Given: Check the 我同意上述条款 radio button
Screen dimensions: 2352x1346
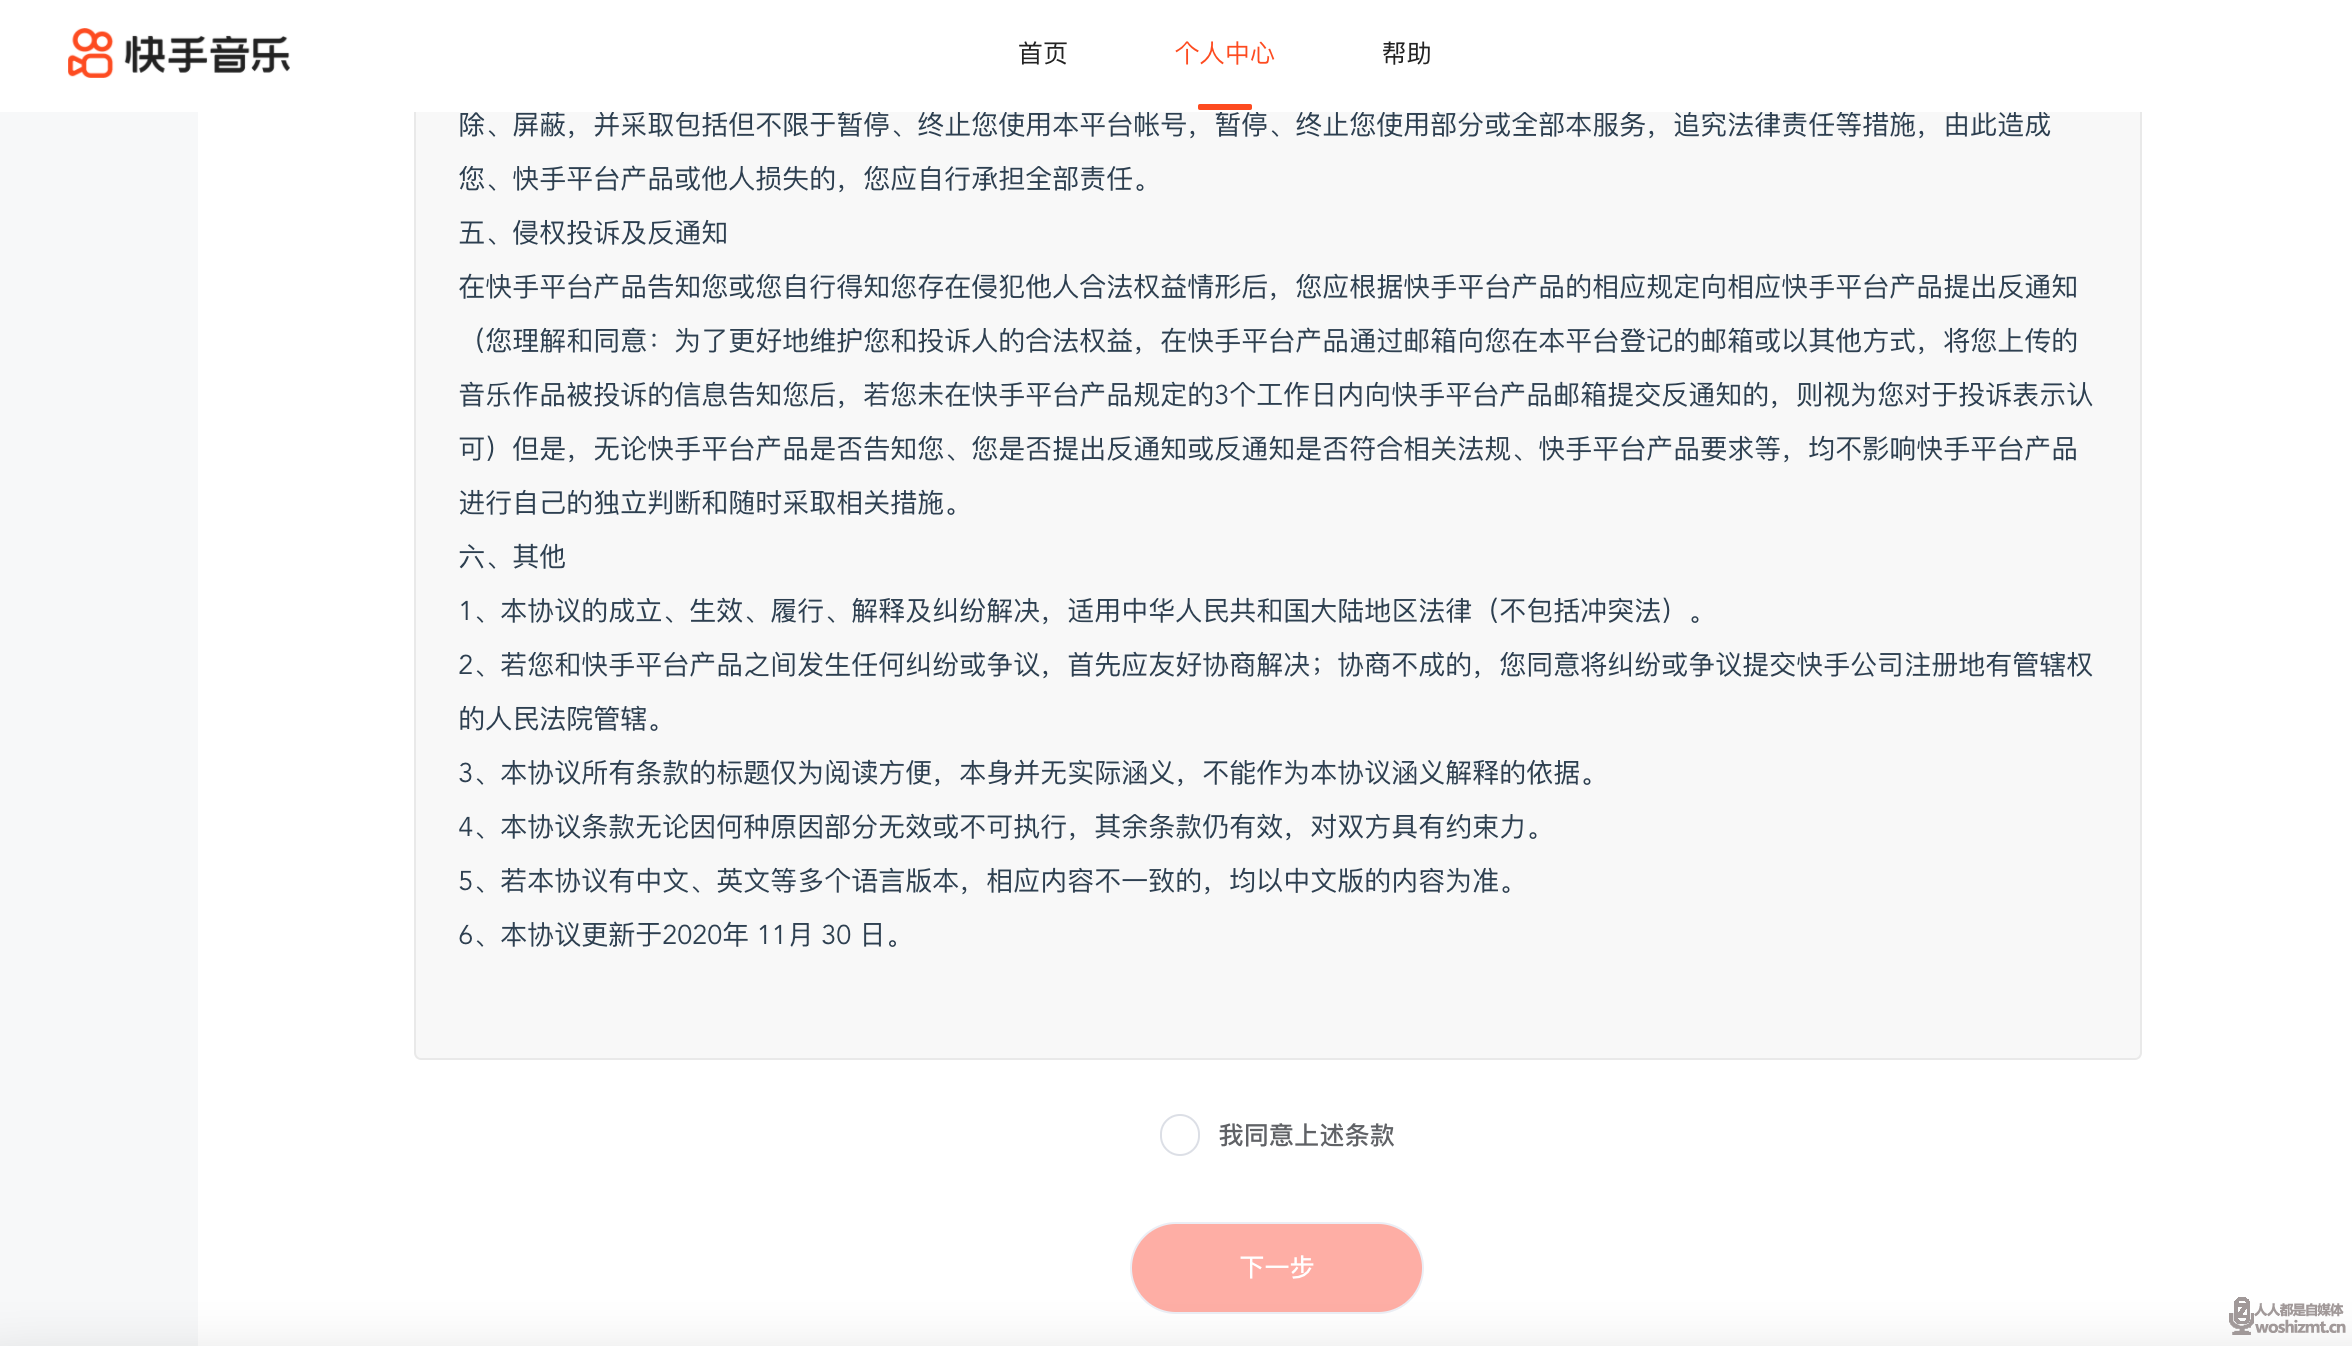Looking at the screenshot, I should click(1179, 1135).
